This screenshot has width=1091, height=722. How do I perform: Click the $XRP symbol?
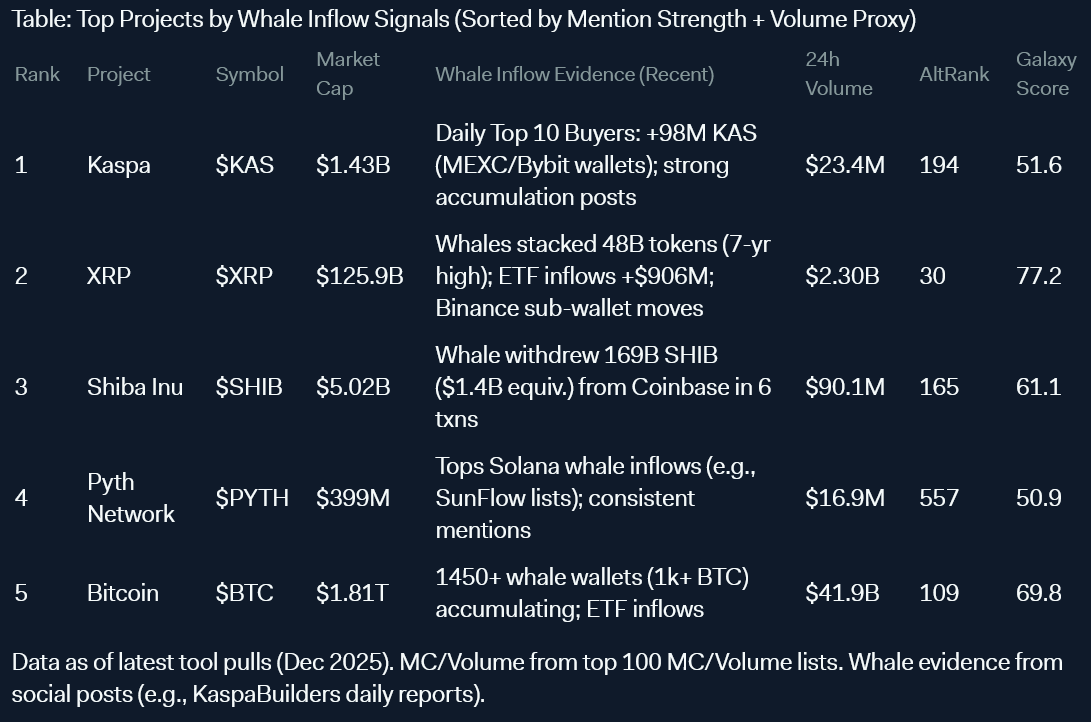click(244, 276)
